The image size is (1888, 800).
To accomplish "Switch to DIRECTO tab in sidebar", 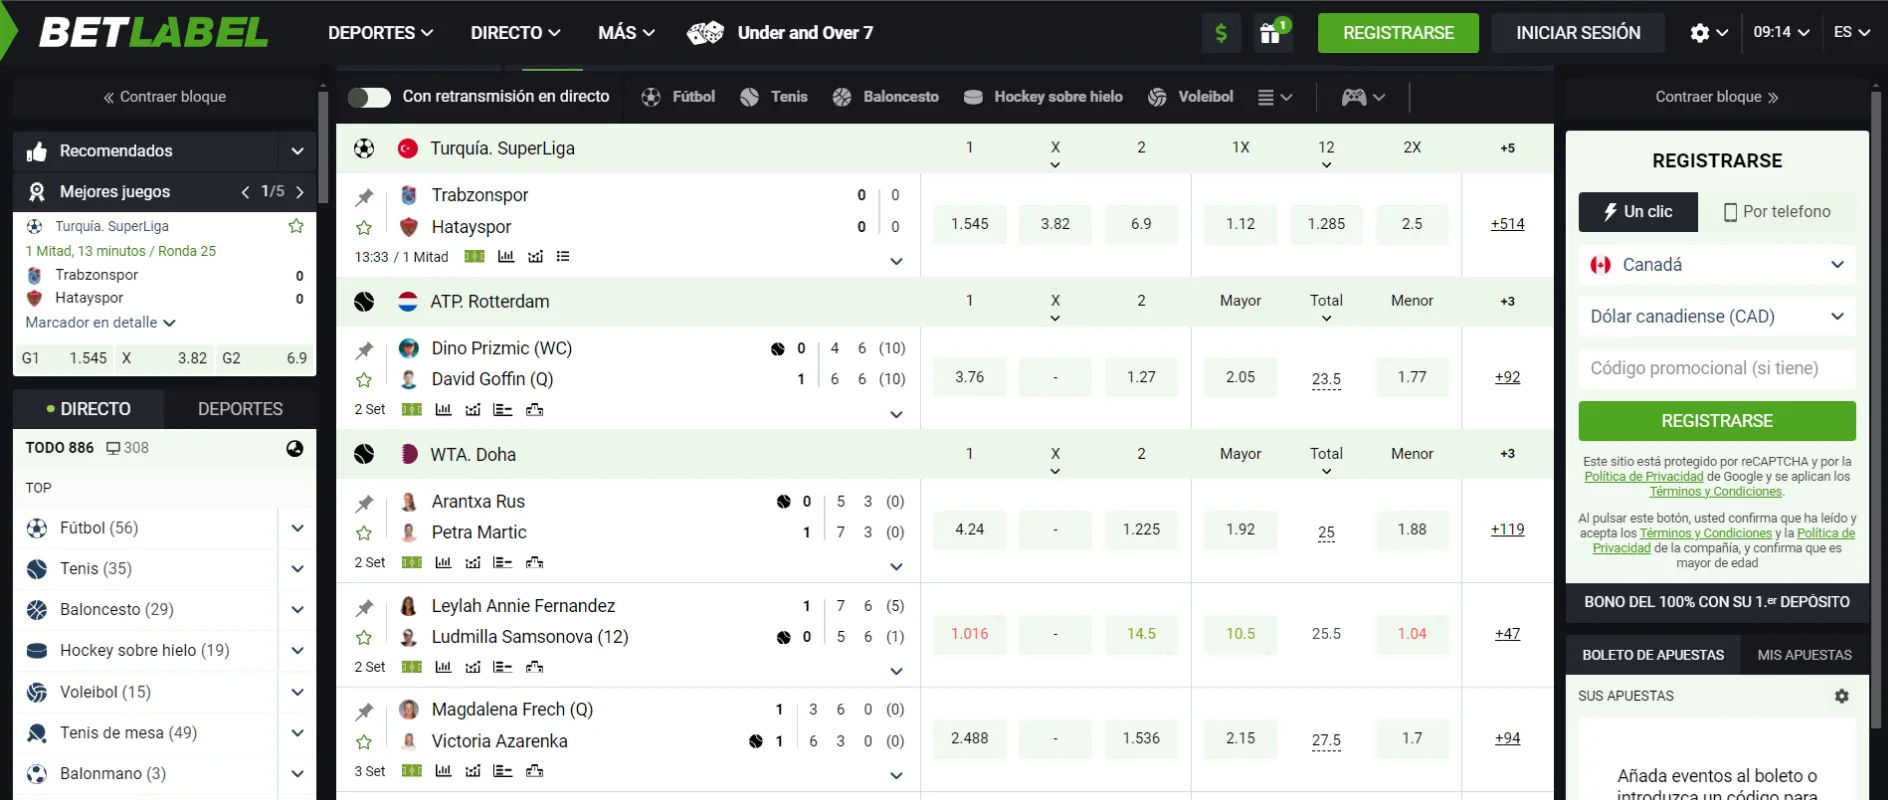I will [x=89, y=409].
